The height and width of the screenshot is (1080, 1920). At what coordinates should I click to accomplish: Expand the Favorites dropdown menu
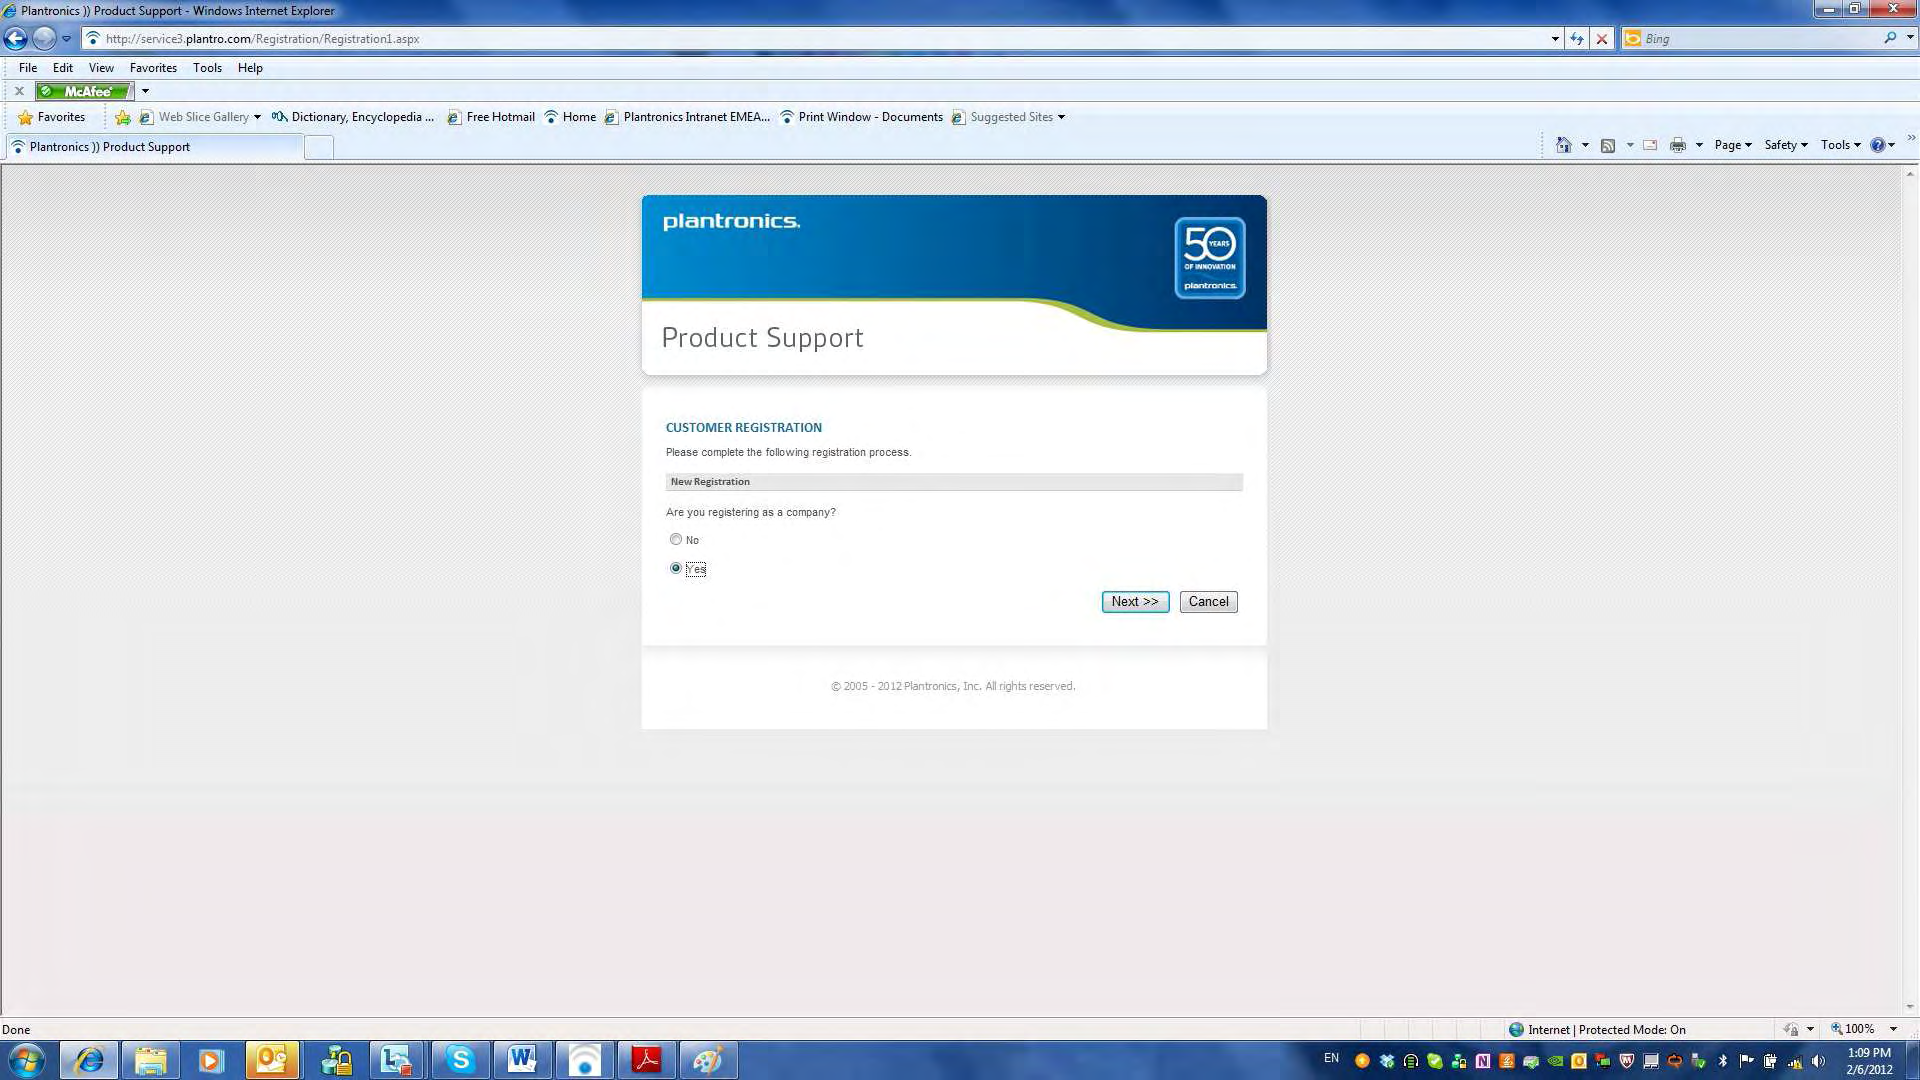click(153, 67)
